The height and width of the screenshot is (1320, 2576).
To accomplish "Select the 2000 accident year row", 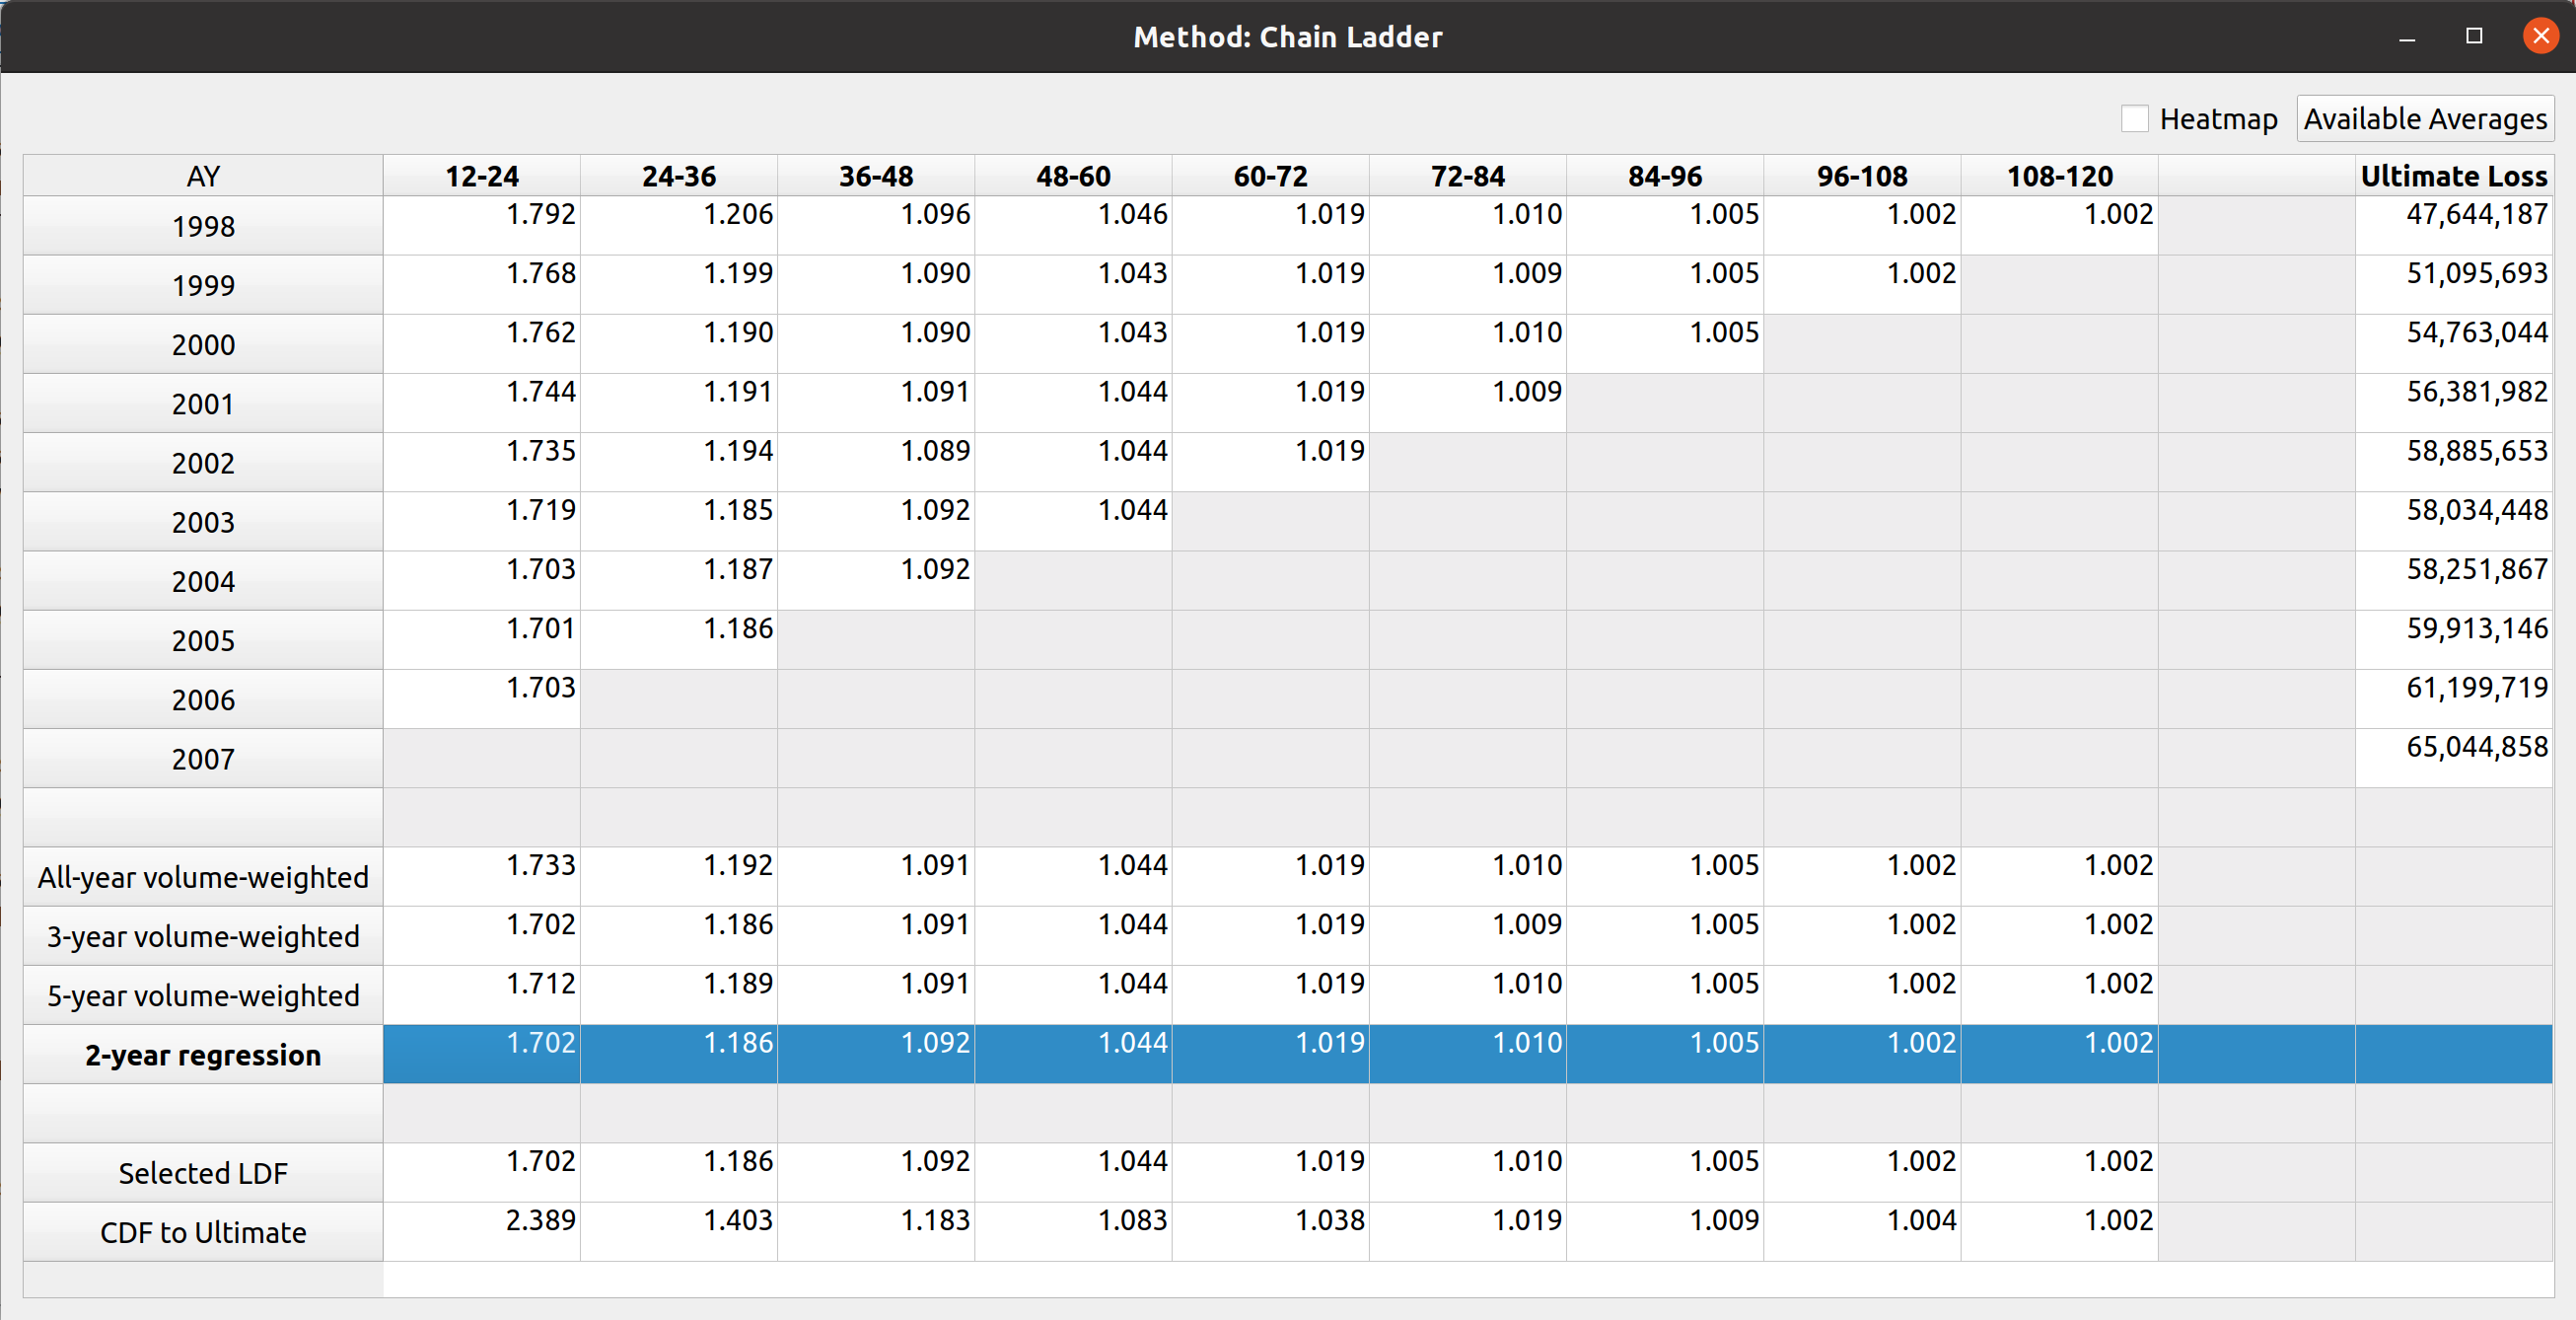I will [x=203, y=344].
